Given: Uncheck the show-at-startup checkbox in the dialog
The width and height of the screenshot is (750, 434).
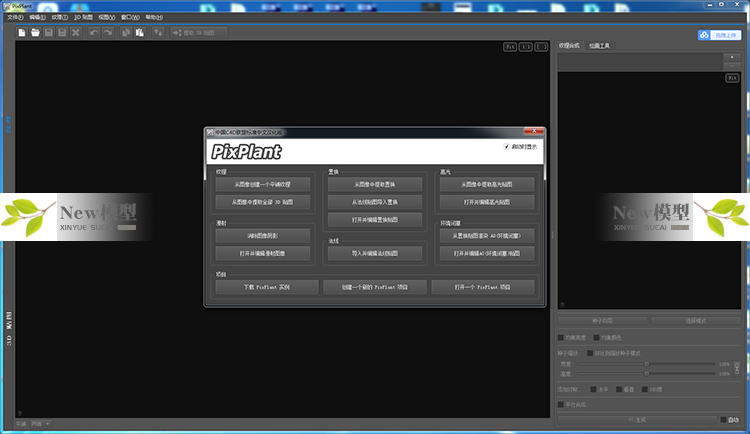Looking at the screenshot, I should coord(506,146).
